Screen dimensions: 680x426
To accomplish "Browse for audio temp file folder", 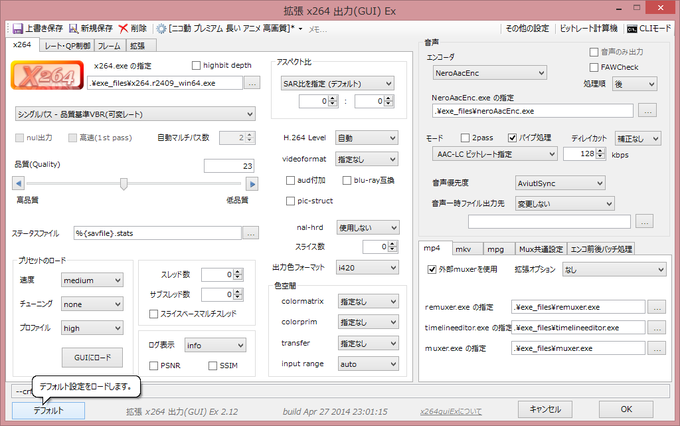I will (x=644, y=222).
